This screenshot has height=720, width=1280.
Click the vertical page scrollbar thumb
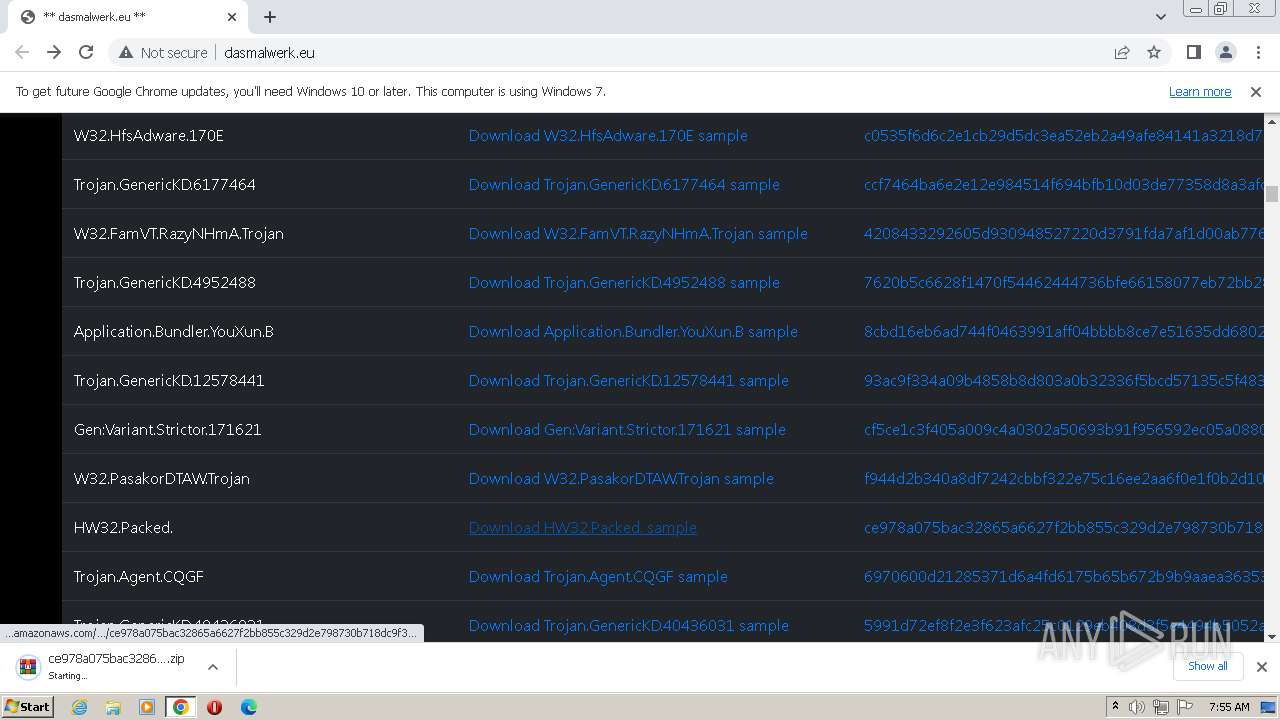(1272, 194)
